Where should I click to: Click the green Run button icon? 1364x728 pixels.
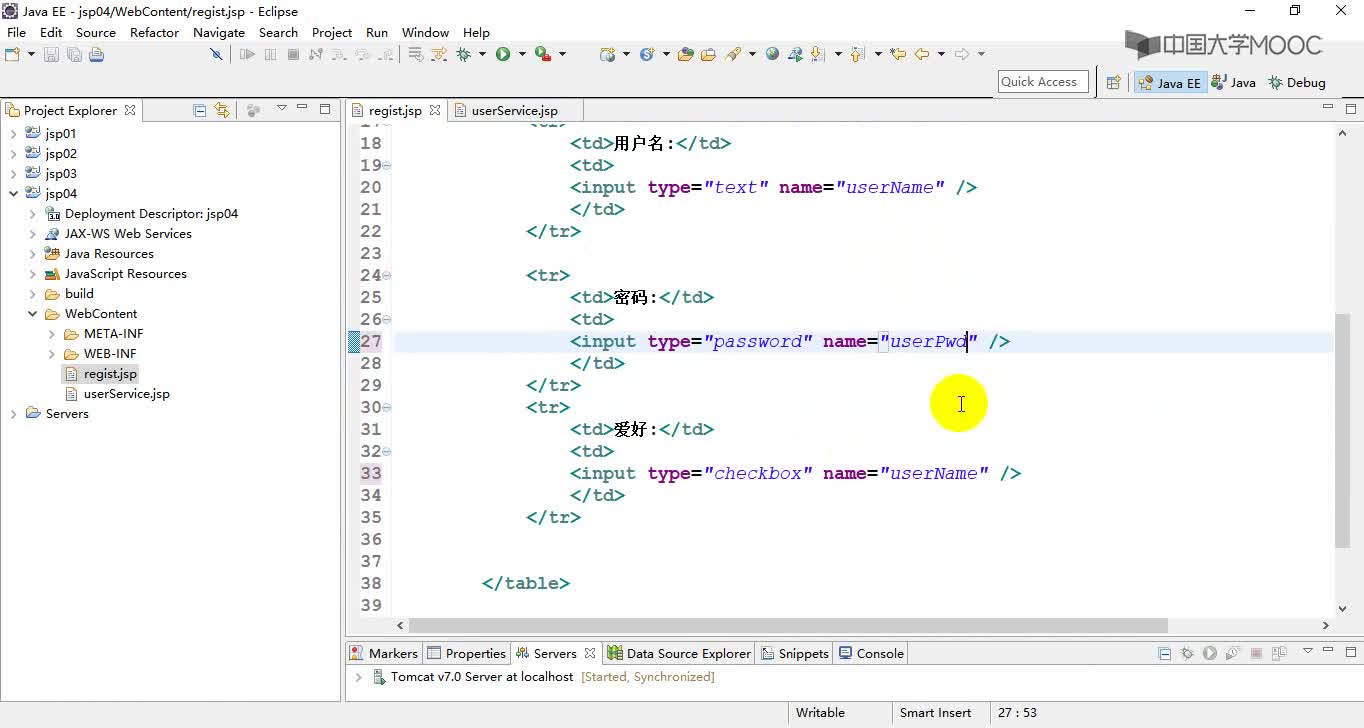coord(503,54)
